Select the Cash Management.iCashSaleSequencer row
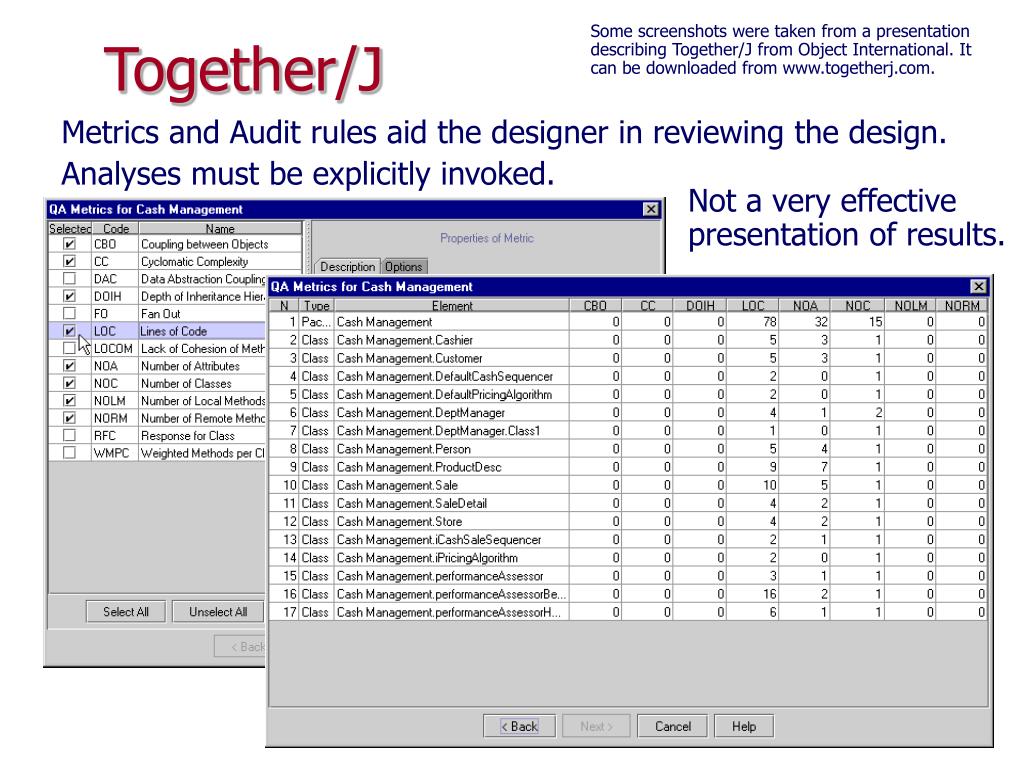Viewport: 1024px width, 768px height. click(628, 540)
